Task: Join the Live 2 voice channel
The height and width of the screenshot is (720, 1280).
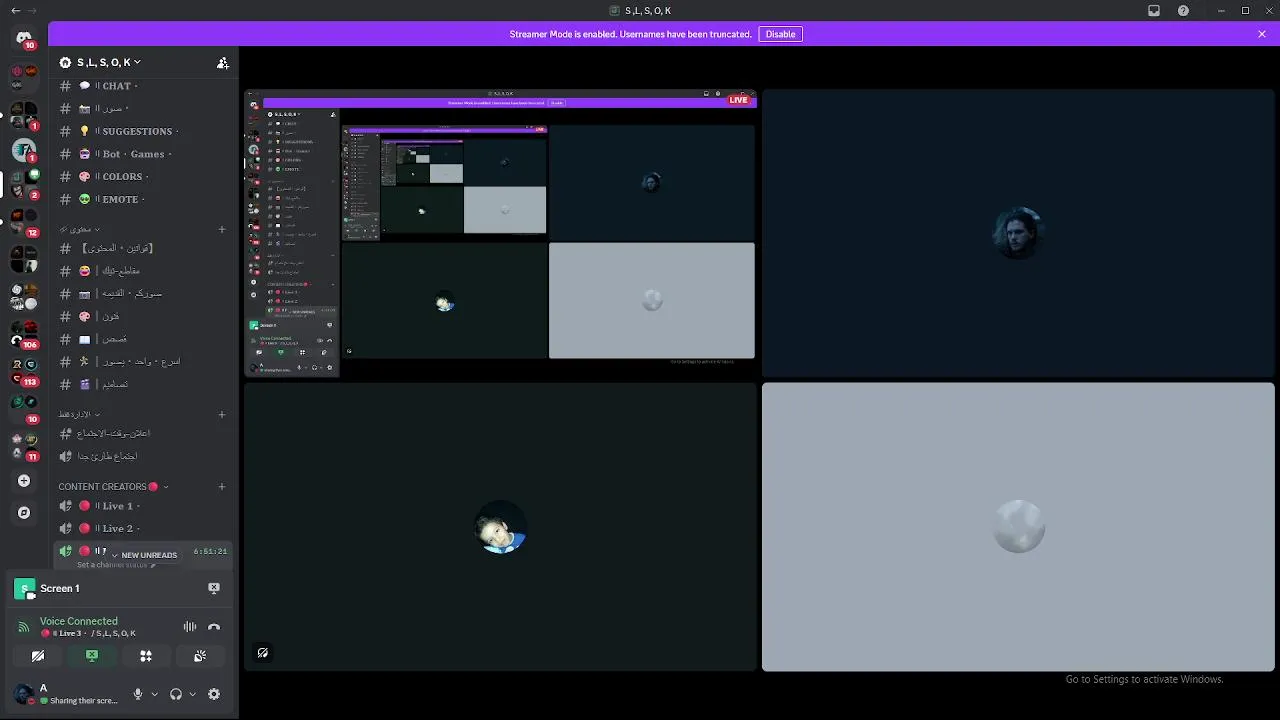Action: click(x=143, y=528)
